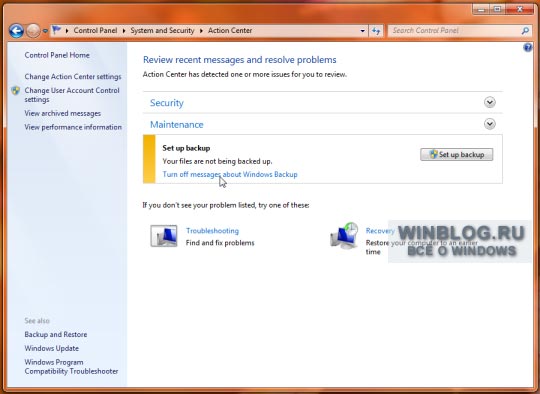Click the Action Center flag icon in address bar
The height and width of the screenshot is (394, 540).
pos(57,30)
